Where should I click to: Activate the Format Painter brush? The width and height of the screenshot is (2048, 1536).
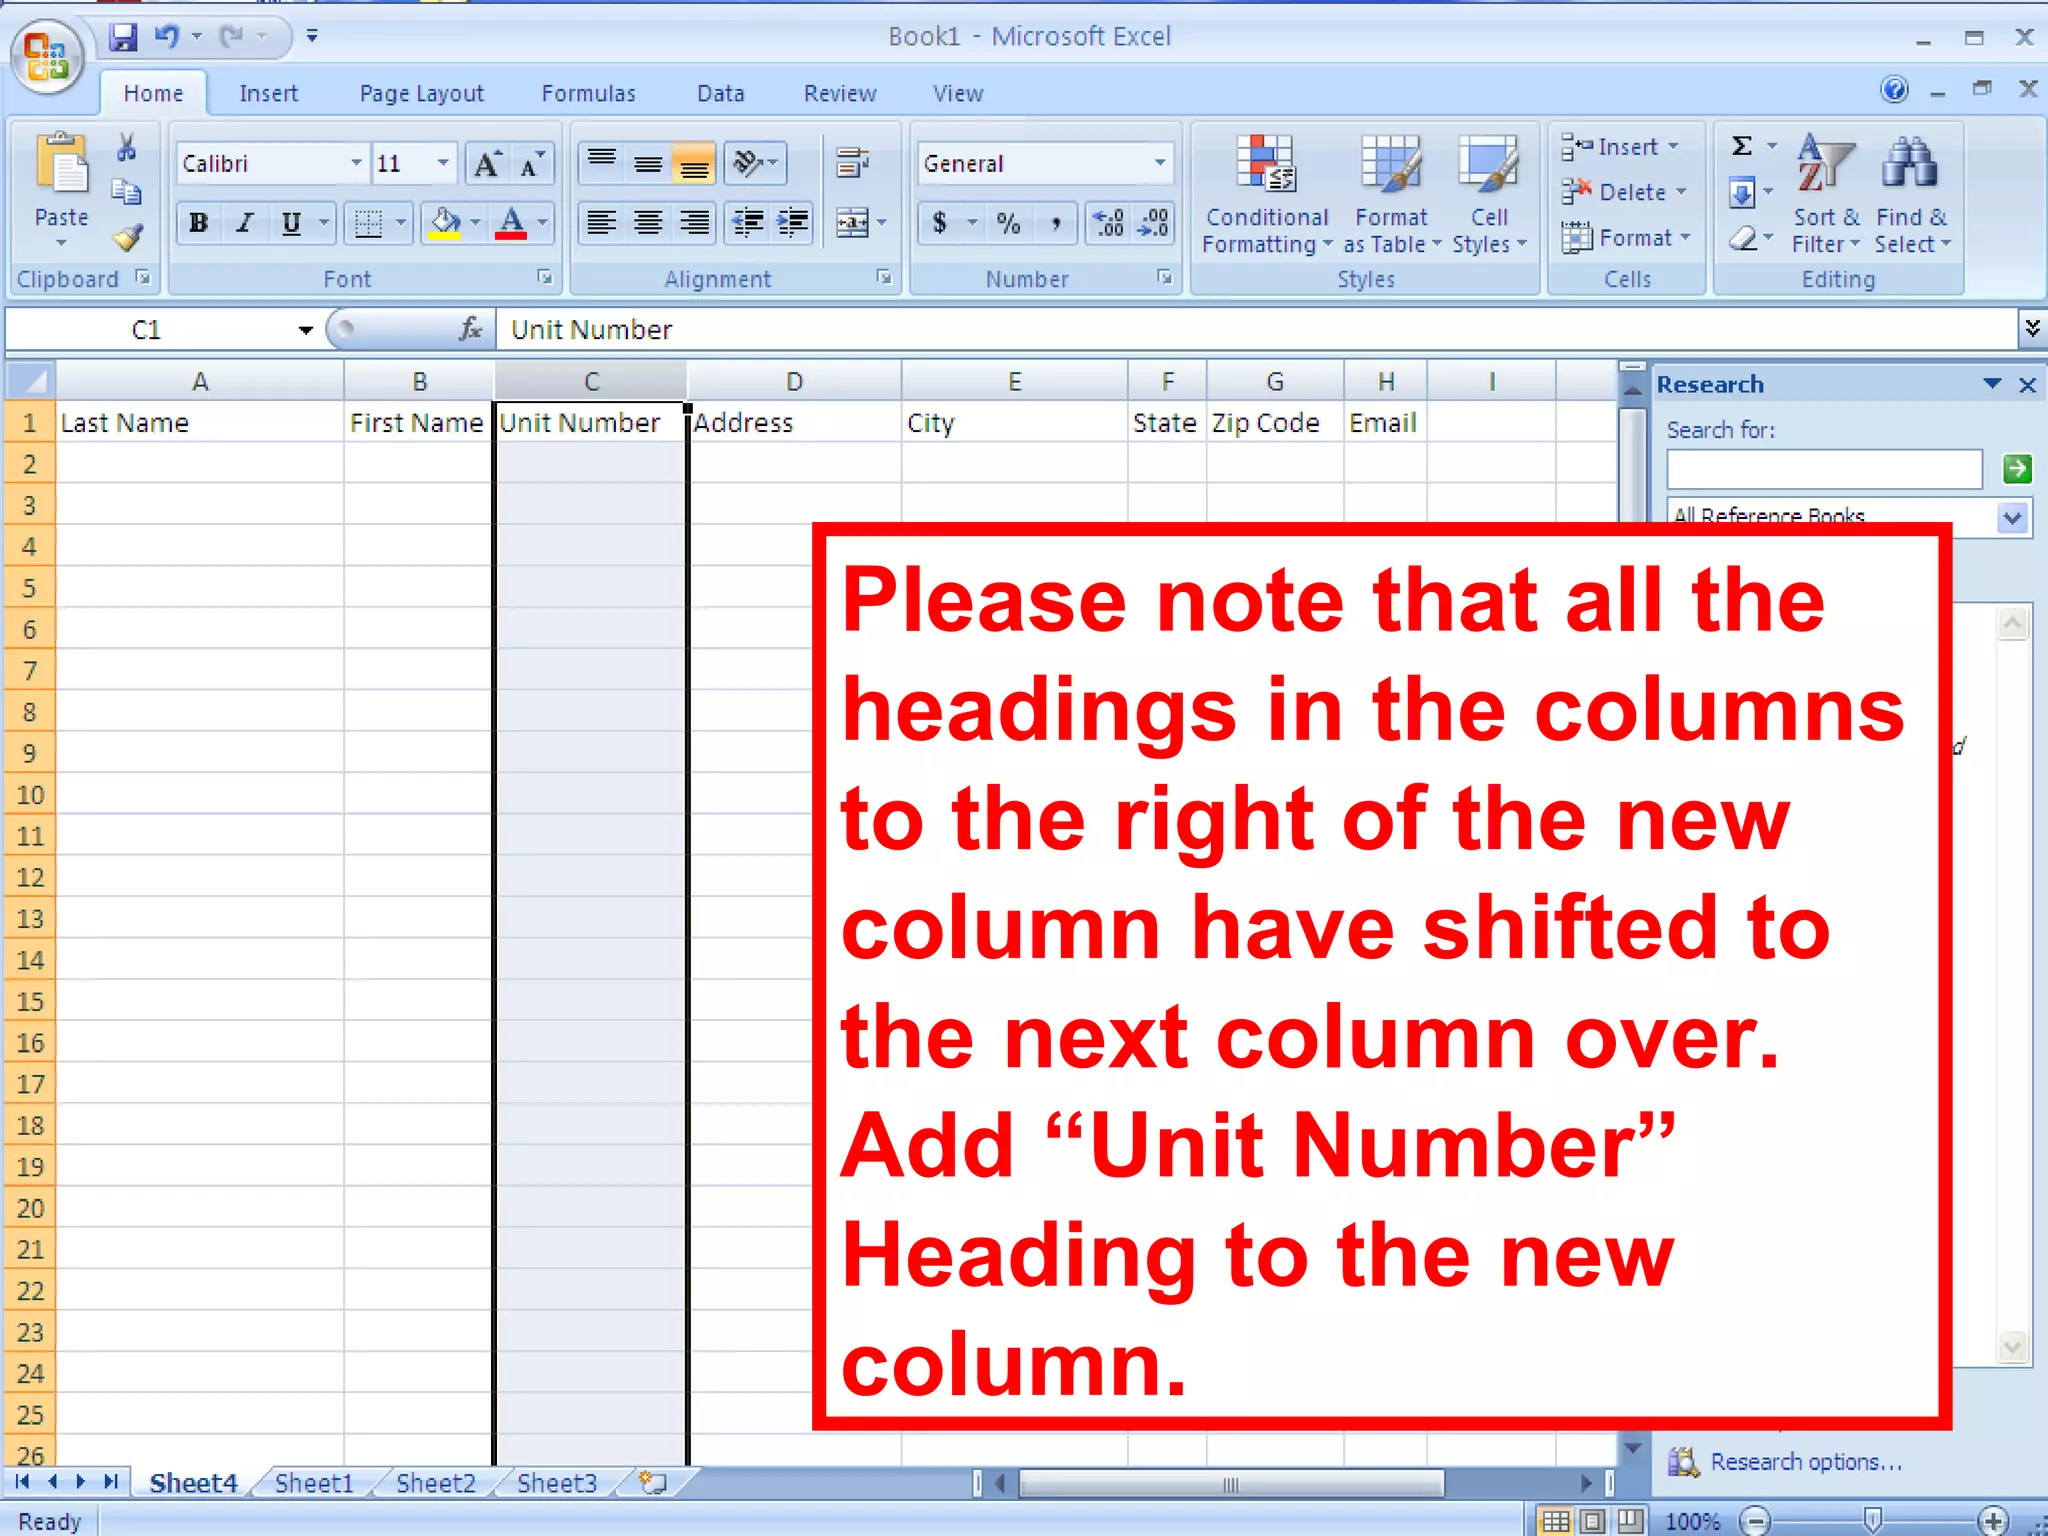tap(128, 238)
